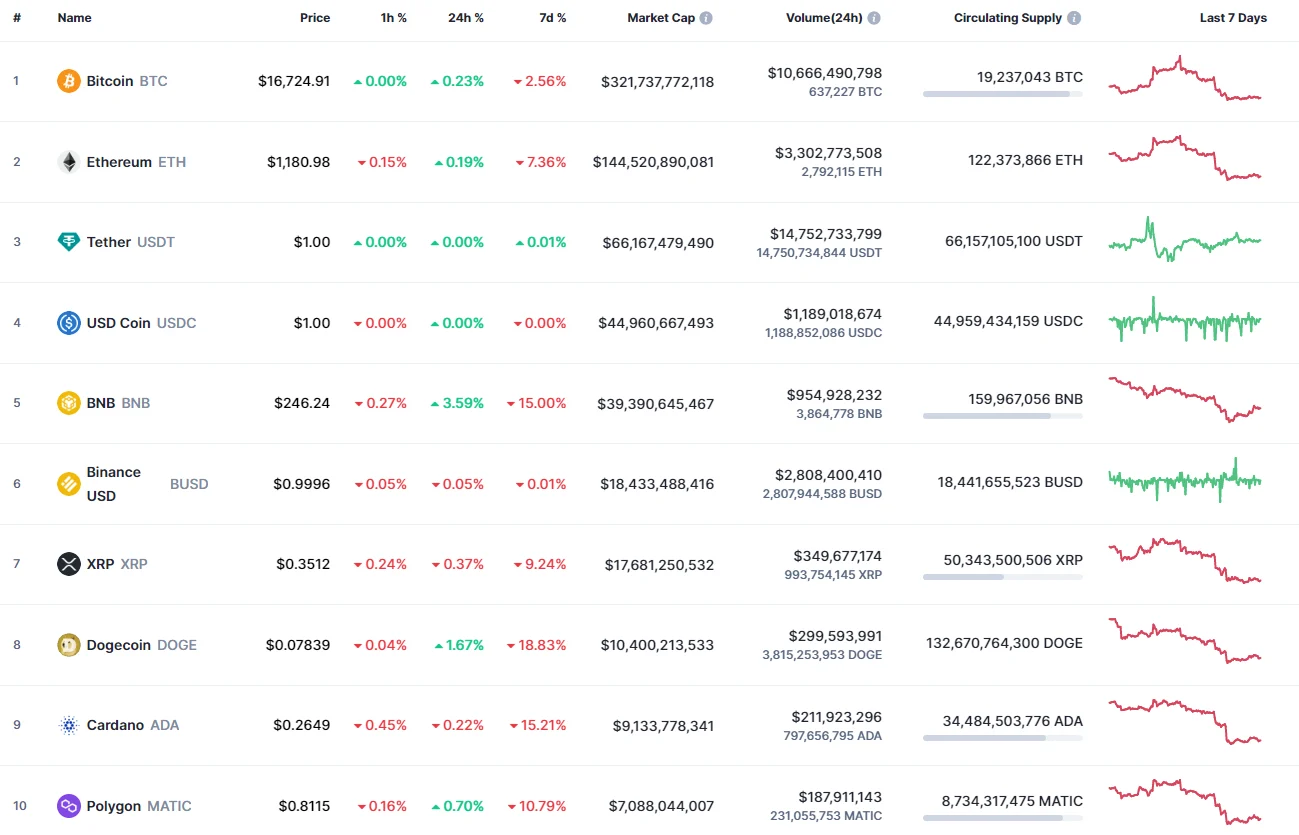Click Bitcoin's 7-day sparkline chart
Image resolution: width=1299 pixels, height=835 pixels.
(x=1184, y=81)
